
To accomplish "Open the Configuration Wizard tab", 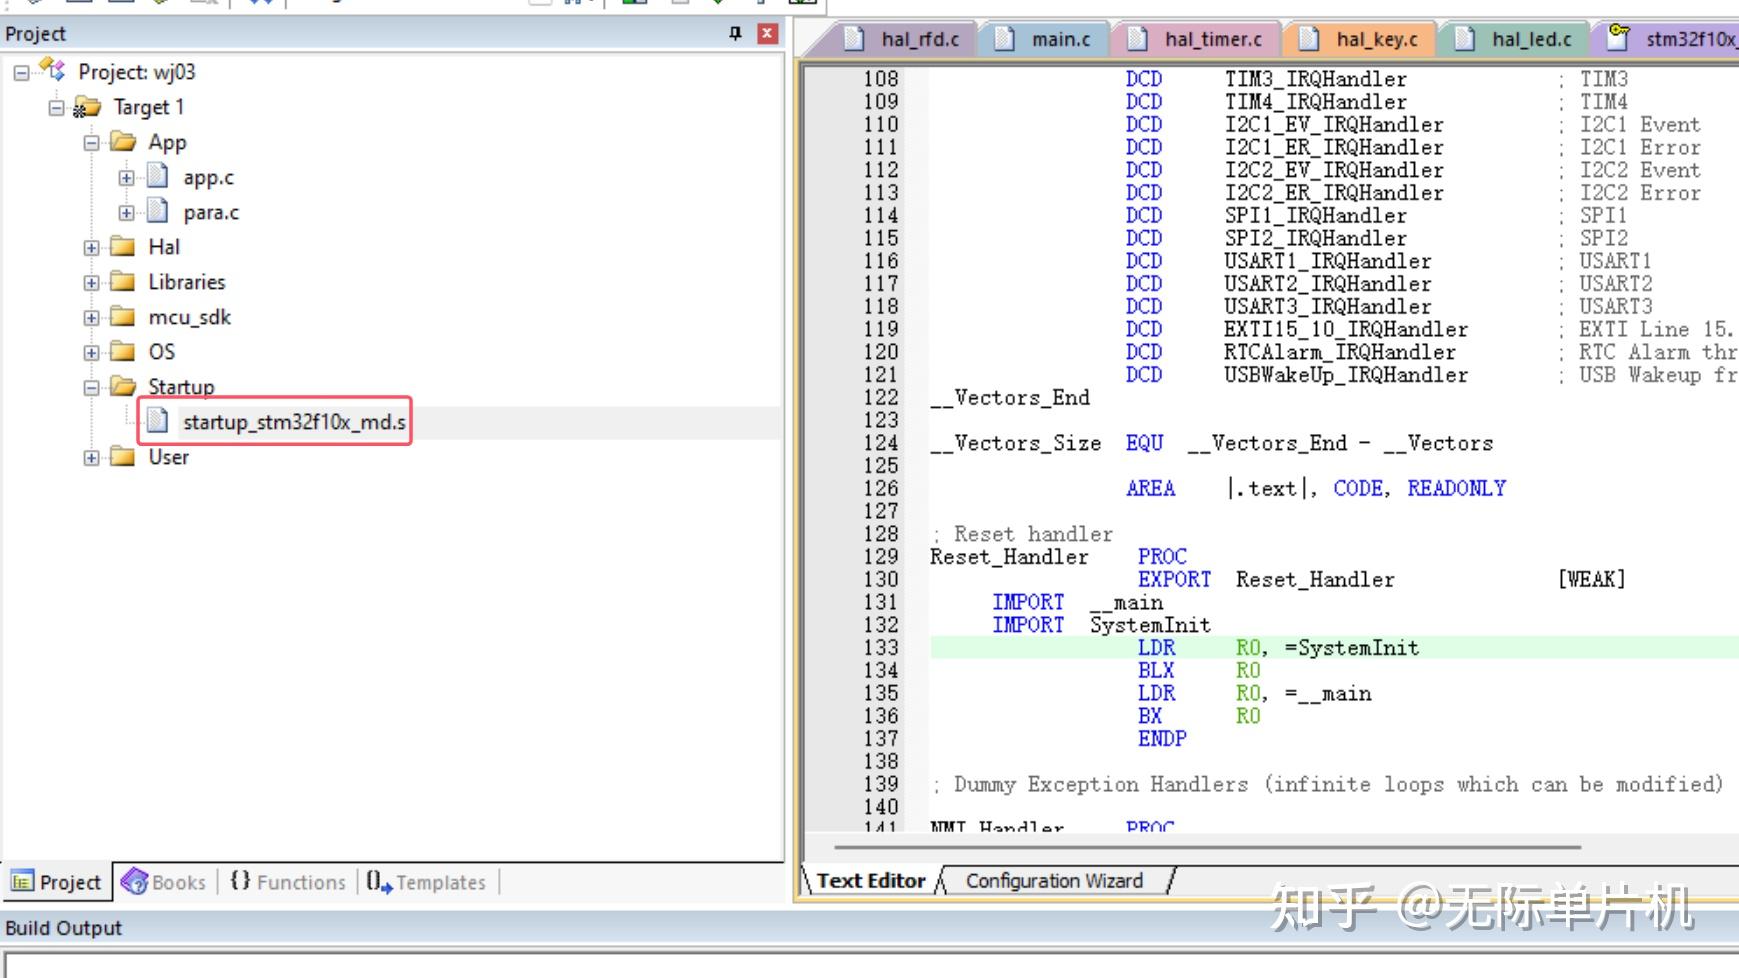I will [1053, 880].
